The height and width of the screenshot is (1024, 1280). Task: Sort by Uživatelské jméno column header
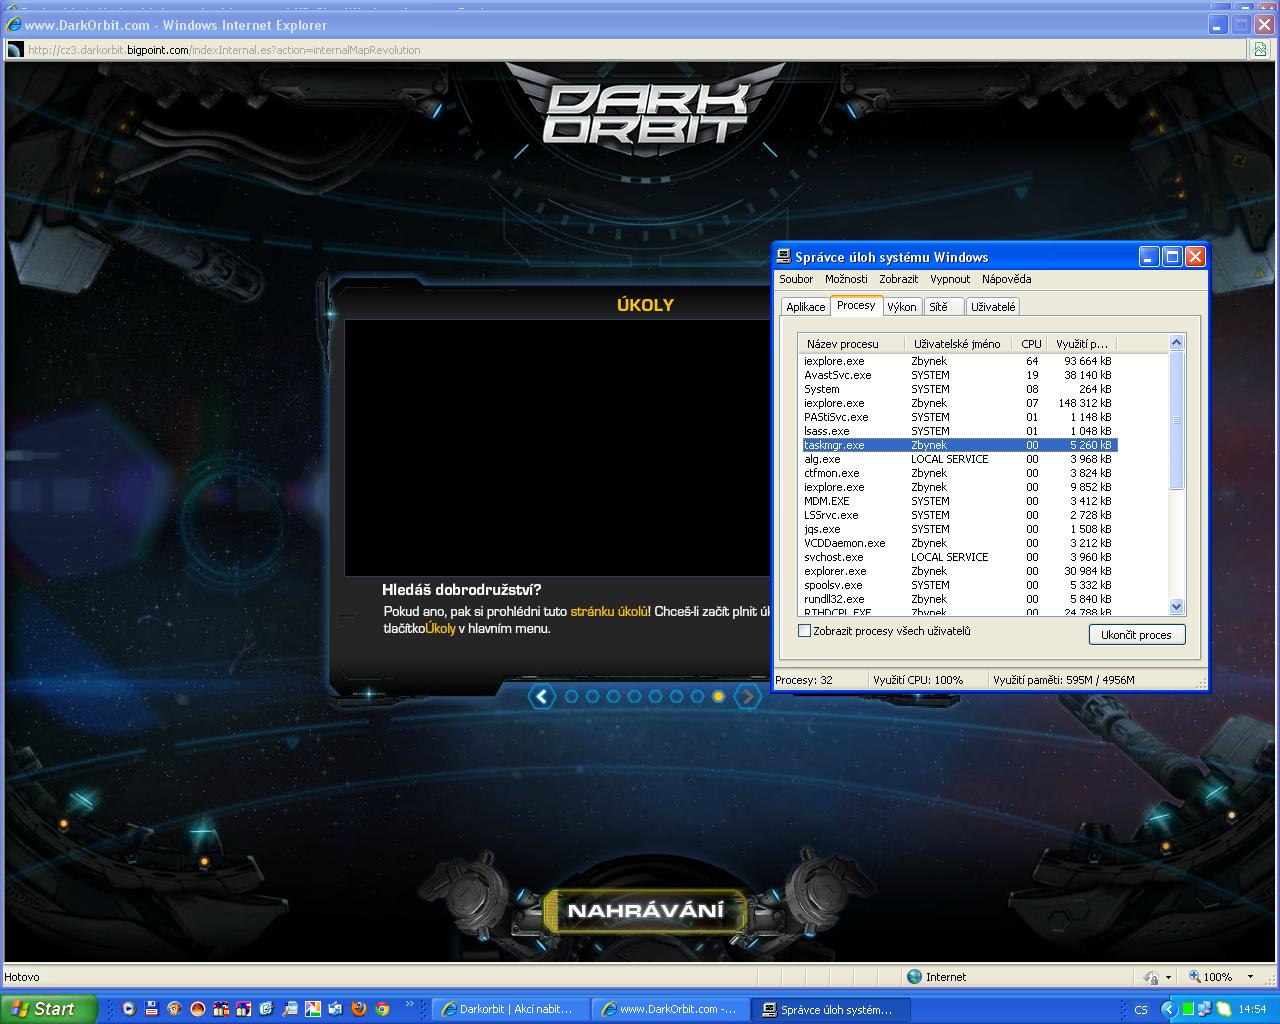(x=958, y=344)
